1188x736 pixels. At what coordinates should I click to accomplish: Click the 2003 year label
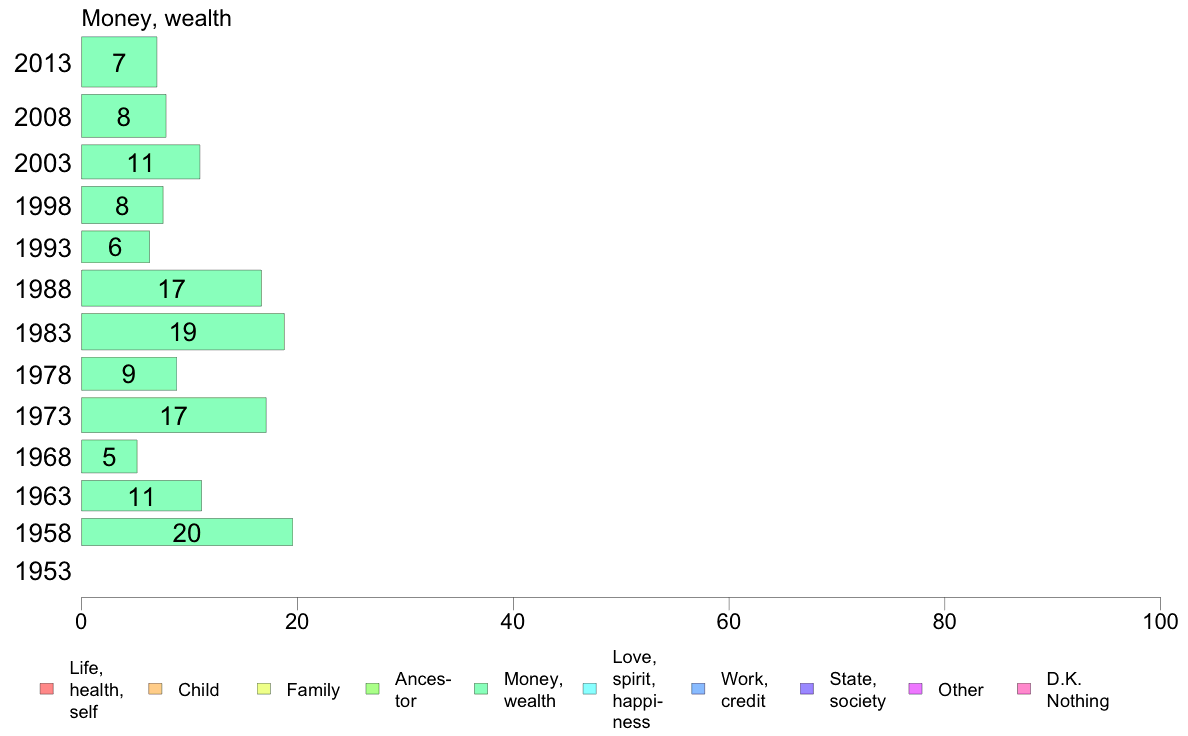coord(42,163)
